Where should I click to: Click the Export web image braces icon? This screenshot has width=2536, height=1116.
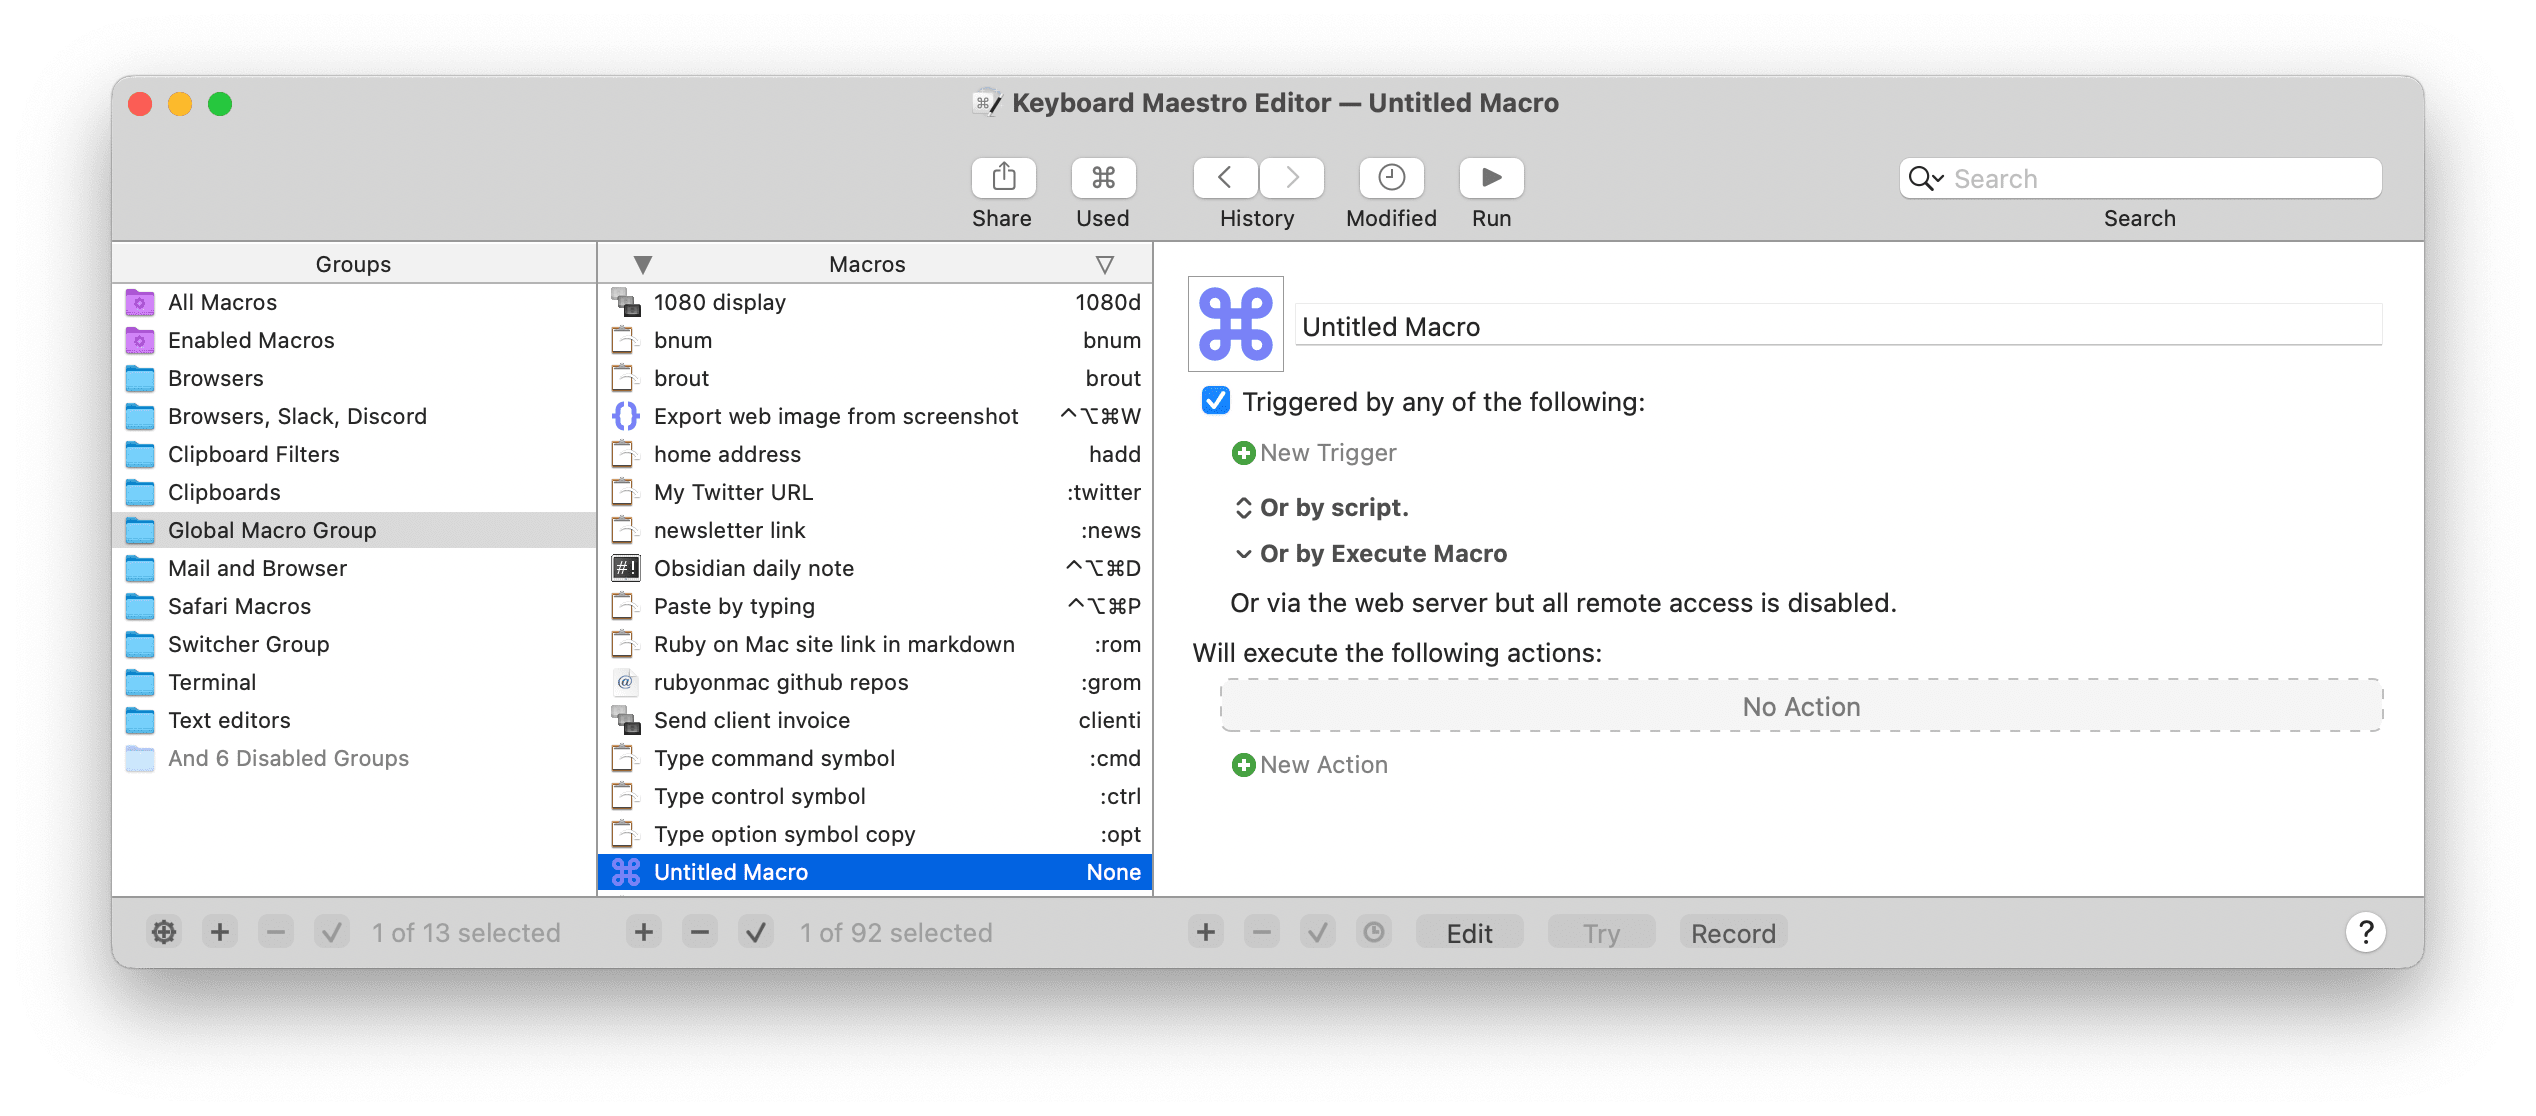(x=626, y=416)
